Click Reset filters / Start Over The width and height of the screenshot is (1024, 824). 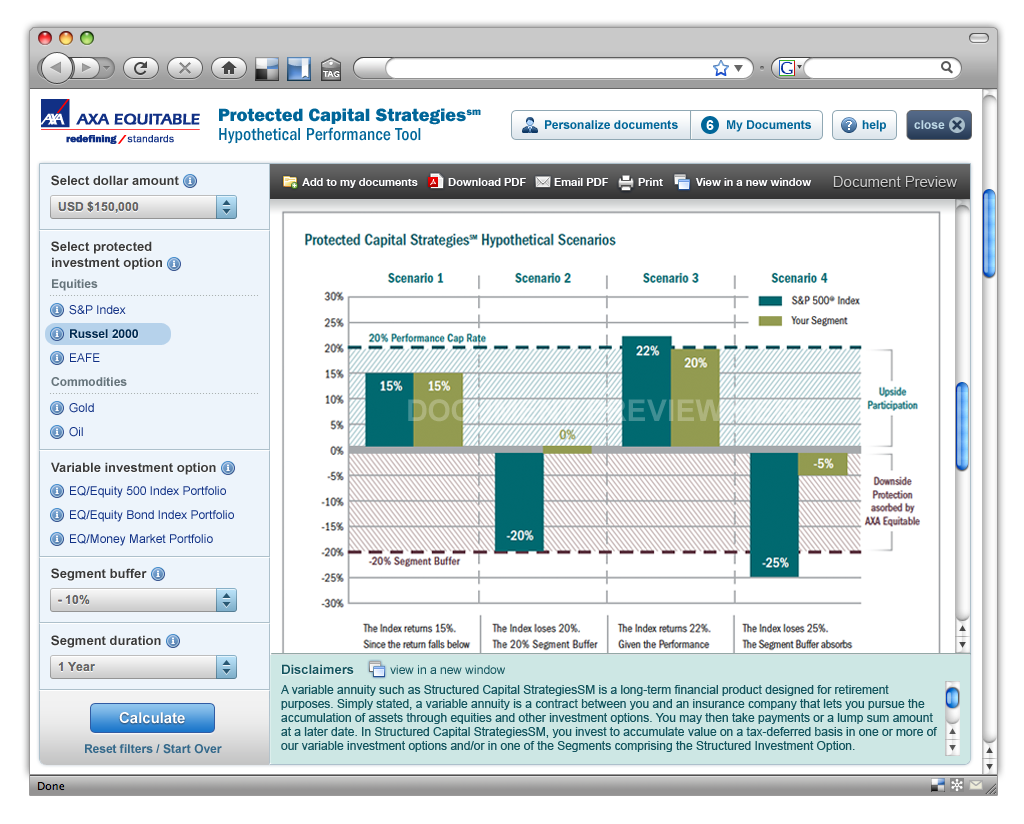[153, 749]
